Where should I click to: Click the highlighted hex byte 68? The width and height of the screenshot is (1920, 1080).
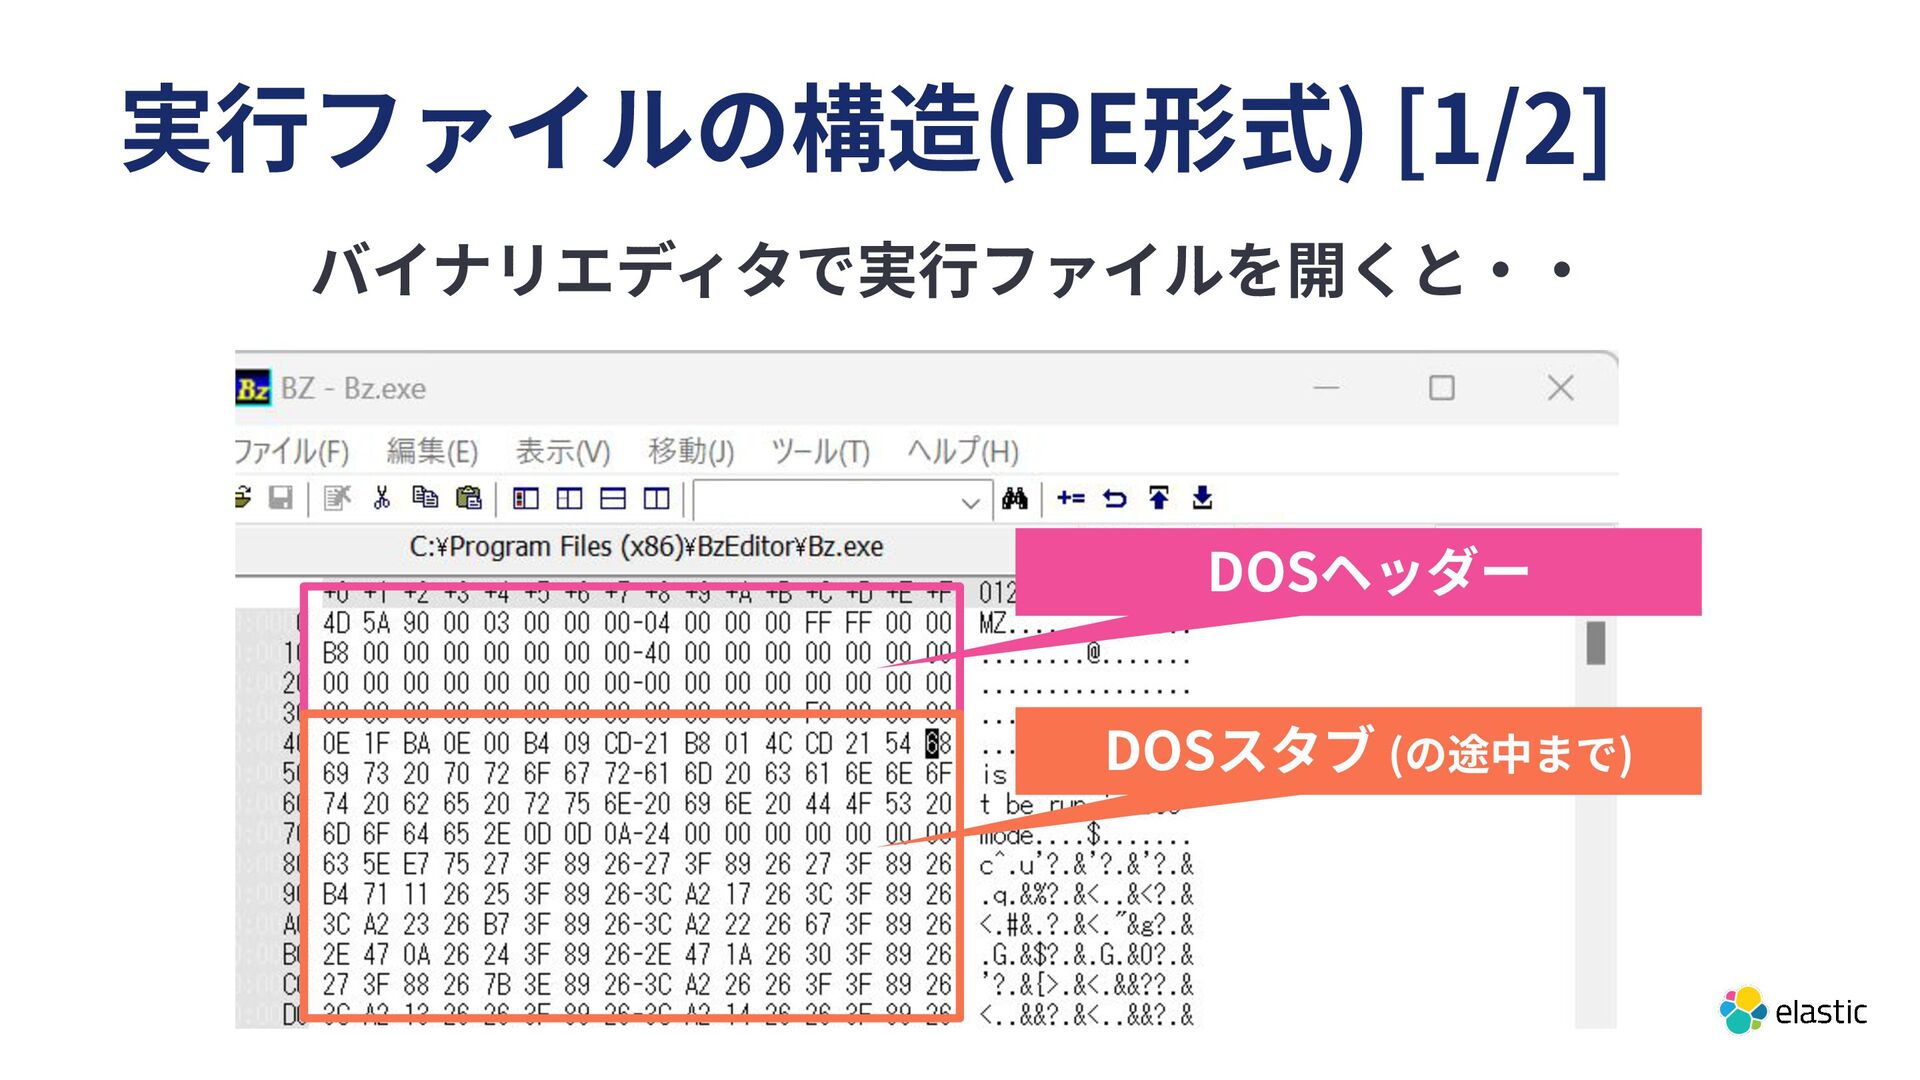(x=938, y=743)
